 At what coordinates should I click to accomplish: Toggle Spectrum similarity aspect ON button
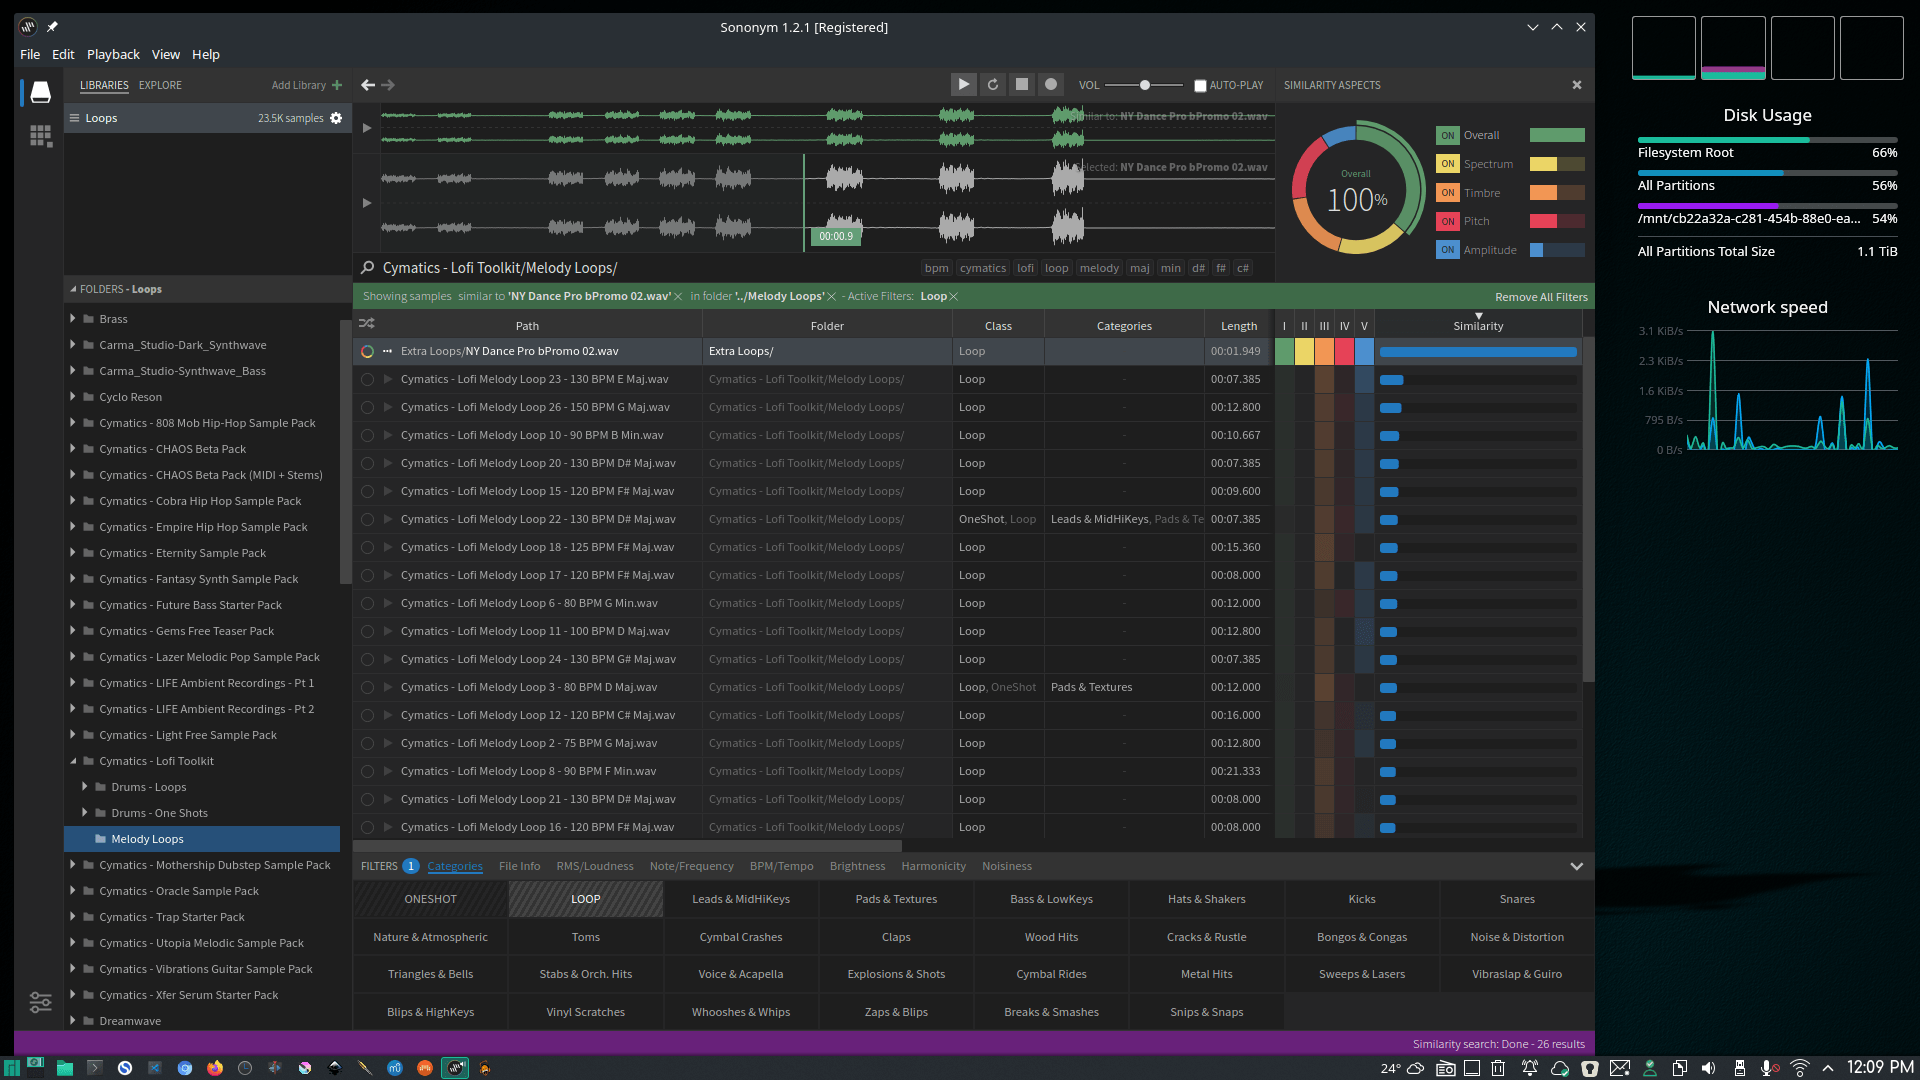click(1447, 164)
